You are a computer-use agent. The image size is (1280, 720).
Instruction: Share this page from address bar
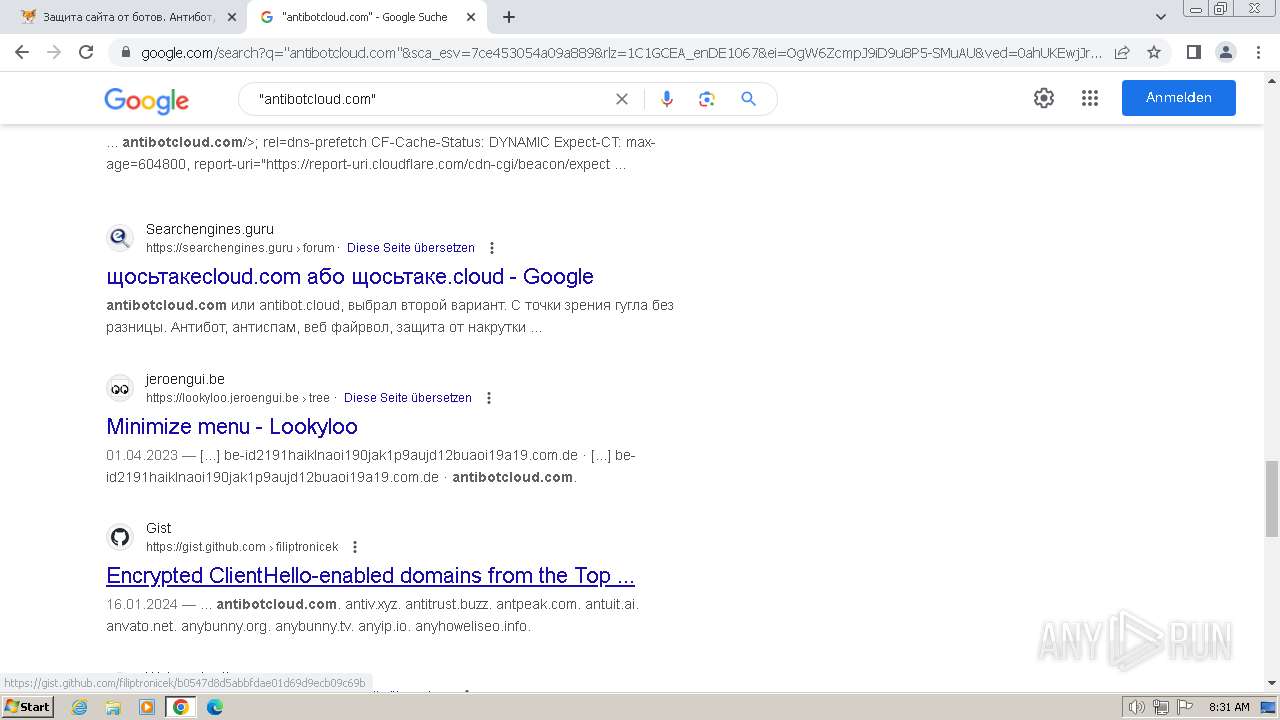coord(1122,52)
